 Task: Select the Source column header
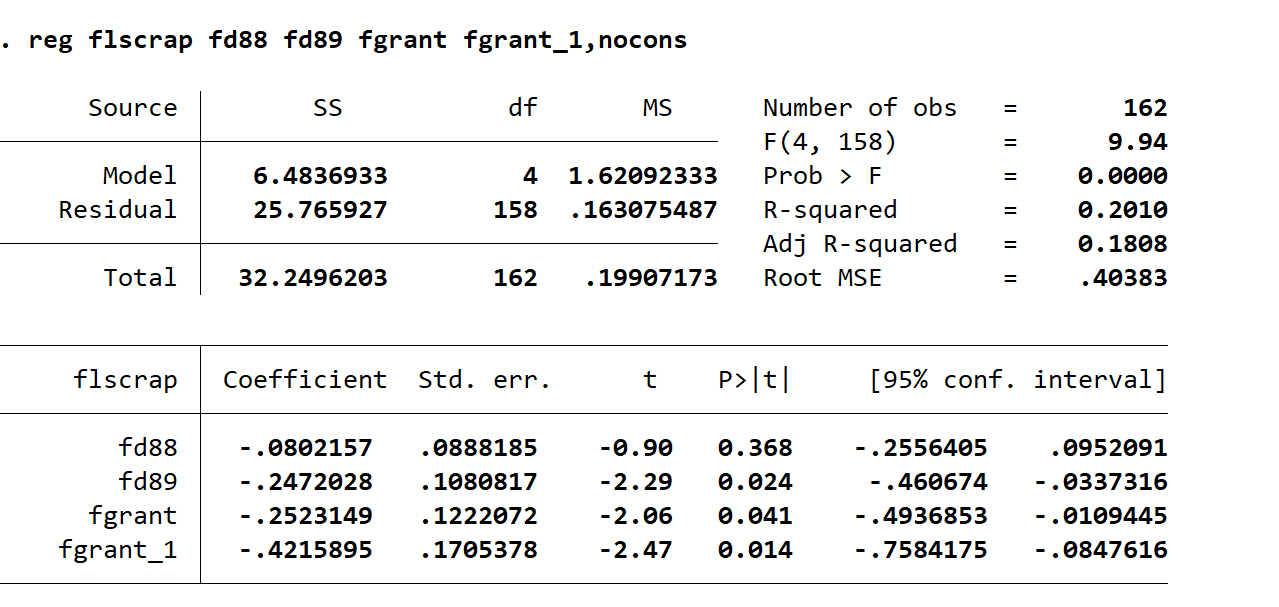pyautogui.click(x=133, y=108)
